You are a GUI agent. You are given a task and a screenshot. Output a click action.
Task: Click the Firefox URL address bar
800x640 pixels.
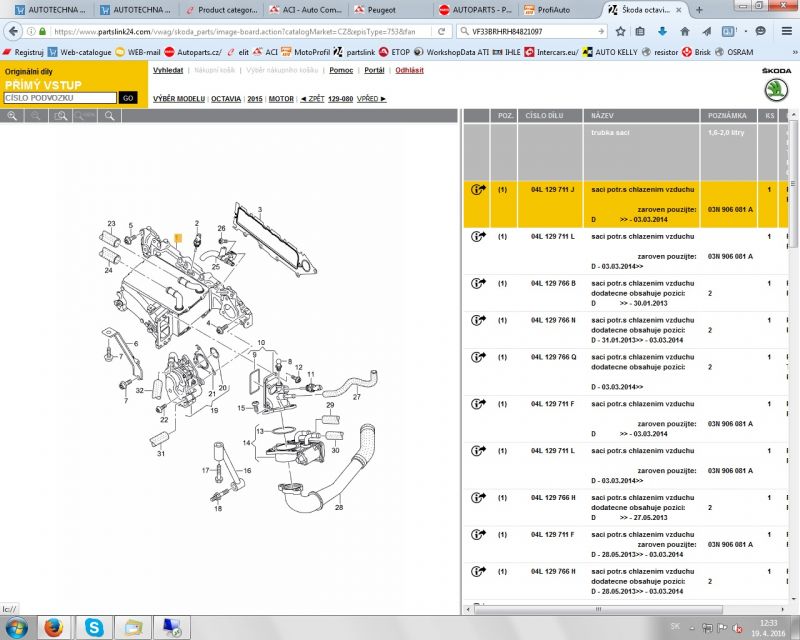pyautogui.click(x=235, y=31)
